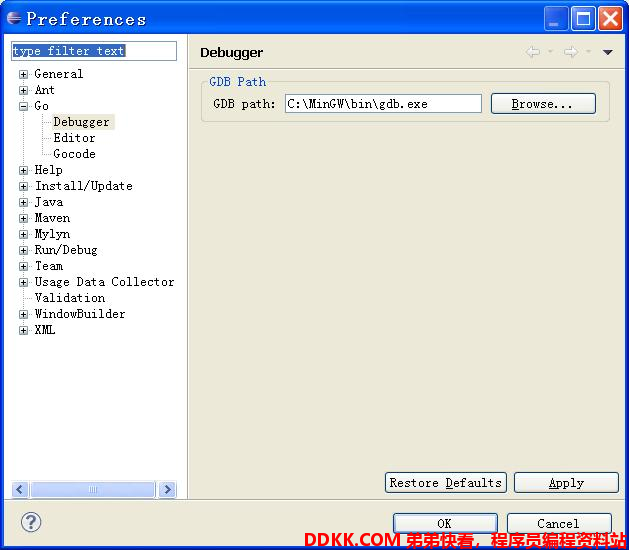Select the Go label in the tree
The image size is (629, 550).
[41, 106]
